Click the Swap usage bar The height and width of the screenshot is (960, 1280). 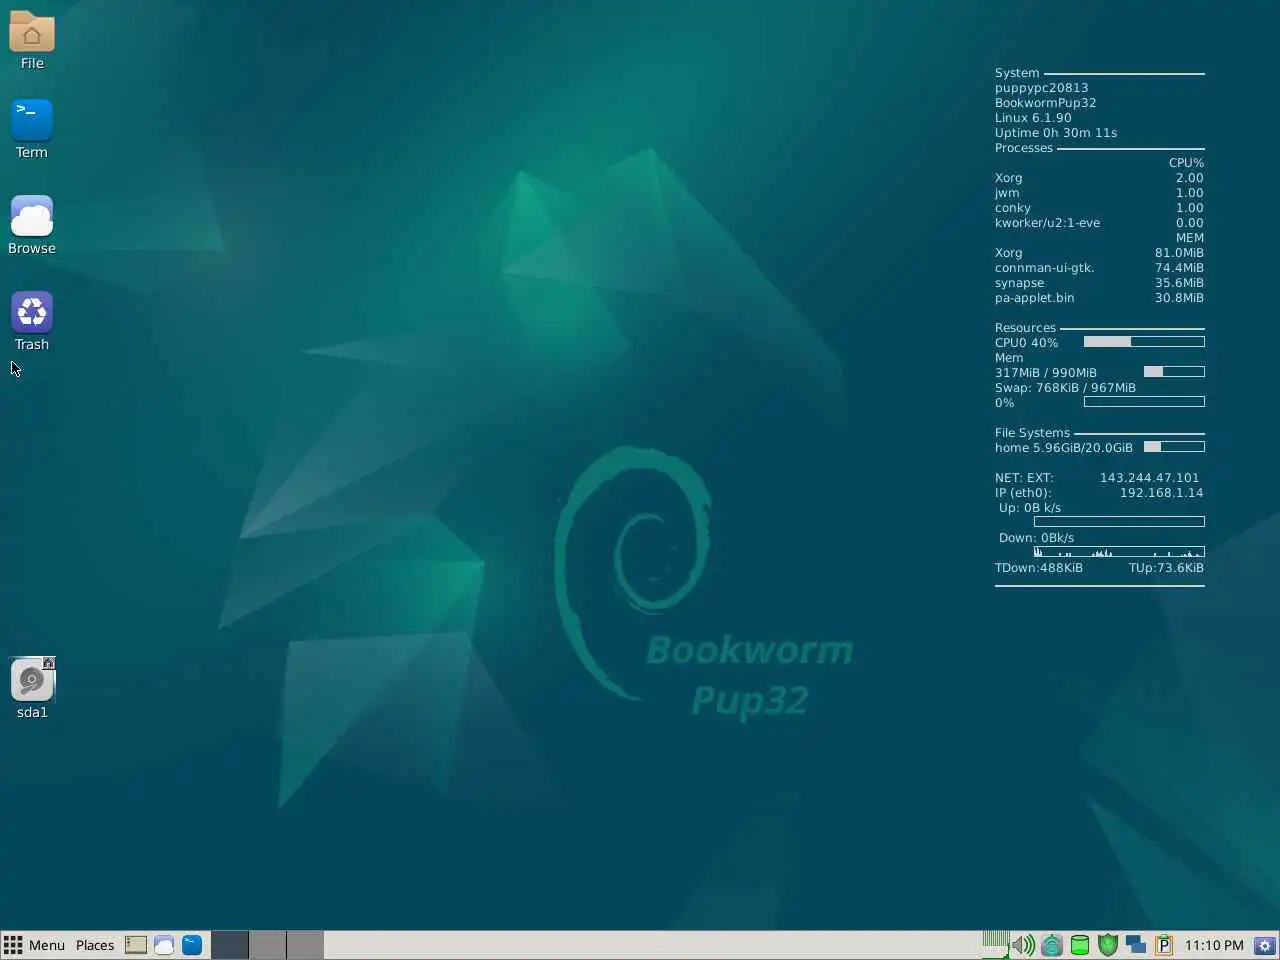(1144, 402)
